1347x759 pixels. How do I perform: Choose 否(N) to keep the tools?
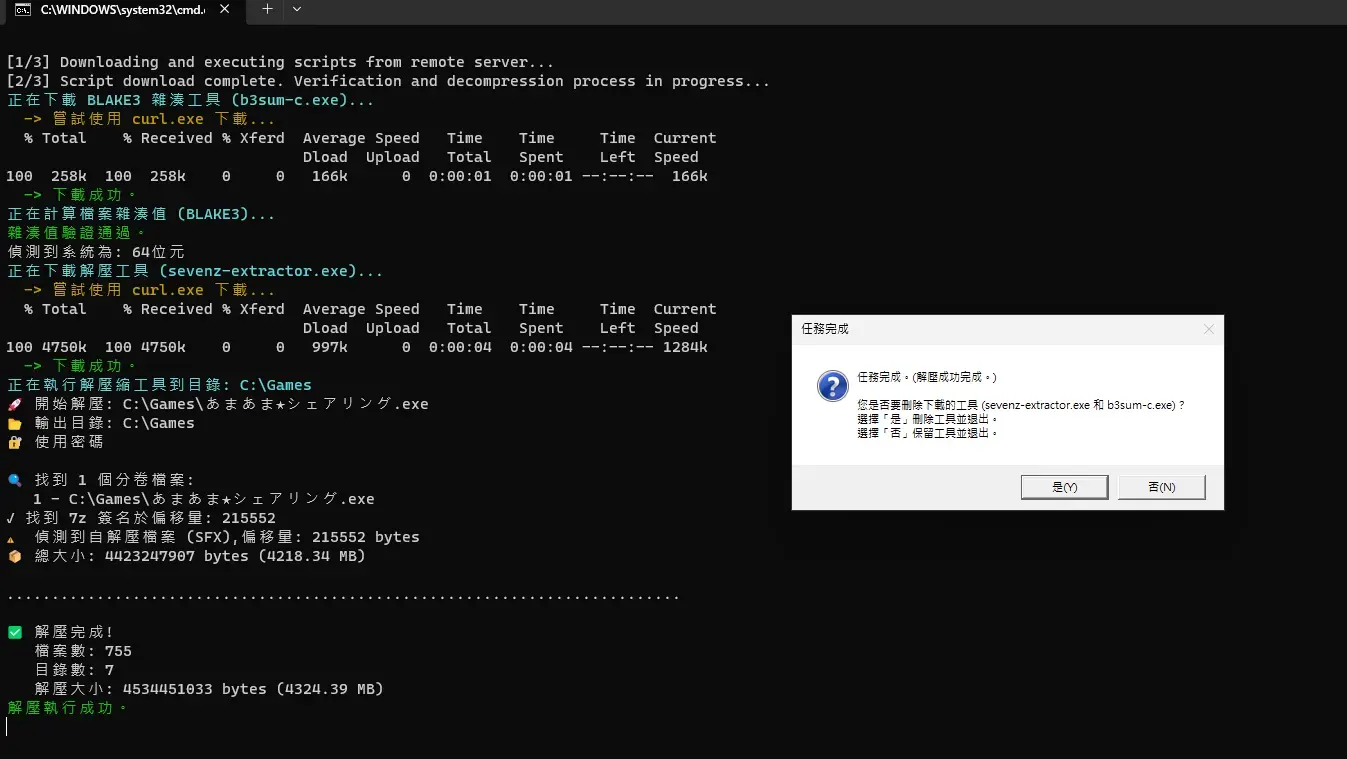pyautogui.click(x=1161, y=487)
